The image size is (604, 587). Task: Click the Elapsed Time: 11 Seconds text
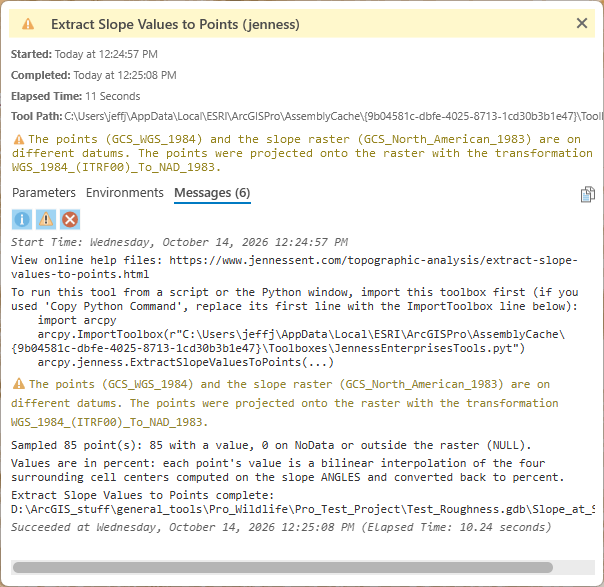[x=76, y=96]
